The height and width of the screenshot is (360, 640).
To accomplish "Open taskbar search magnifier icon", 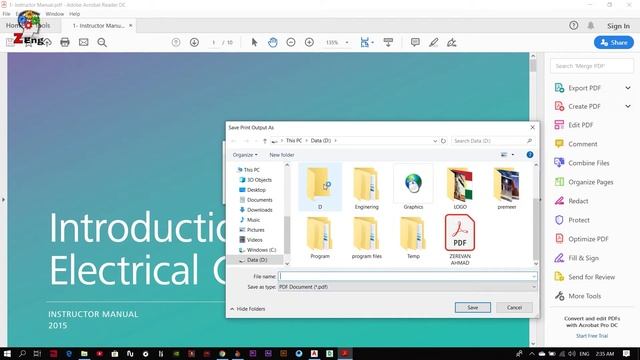I will coord(22,353).
